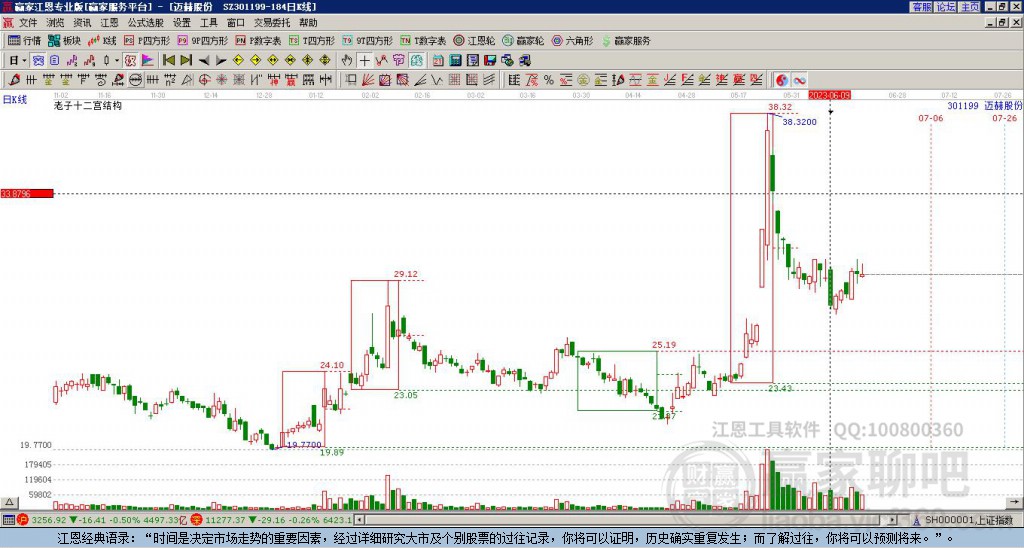Open the calendar icon in toolbar

pos(438,61)
